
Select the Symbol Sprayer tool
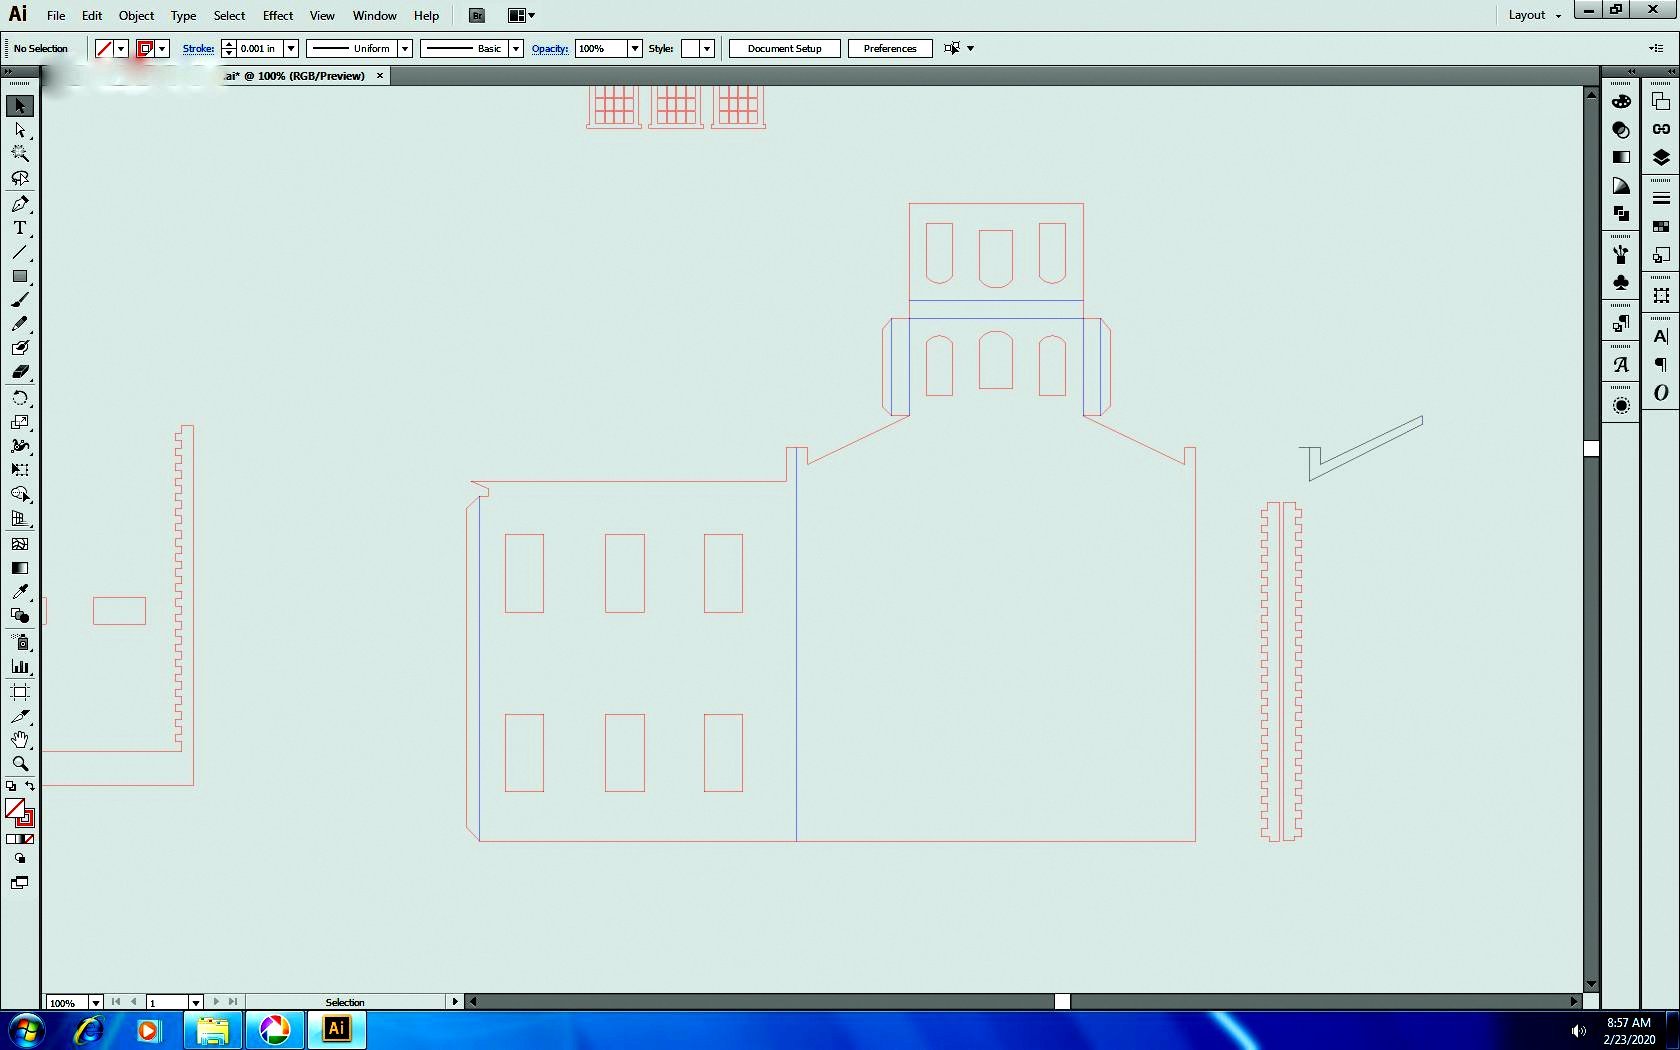[20, 642]
